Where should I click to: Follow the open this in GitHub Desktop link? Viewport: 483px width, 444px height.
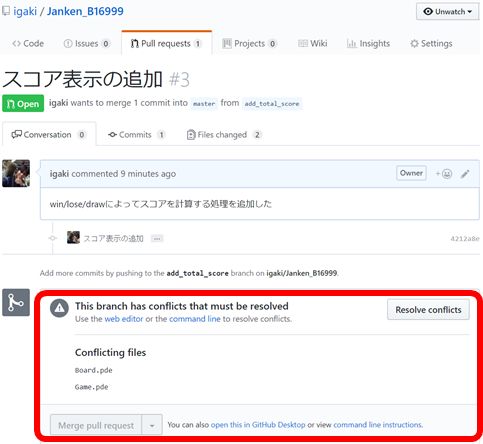tap(258, 425)
